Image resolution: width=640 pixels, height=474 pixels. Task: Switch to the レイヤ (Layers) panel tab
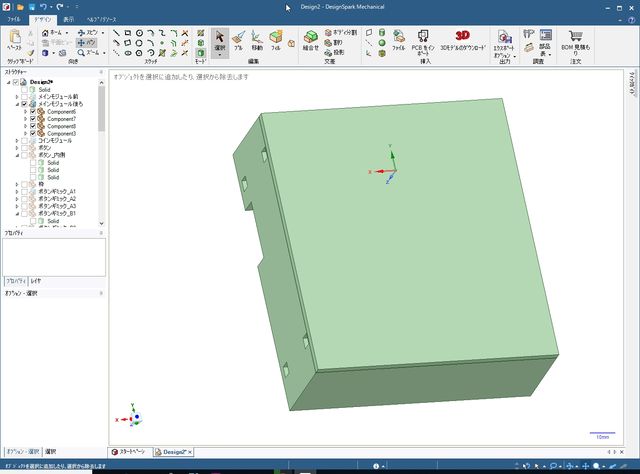[x=36, y=281]
